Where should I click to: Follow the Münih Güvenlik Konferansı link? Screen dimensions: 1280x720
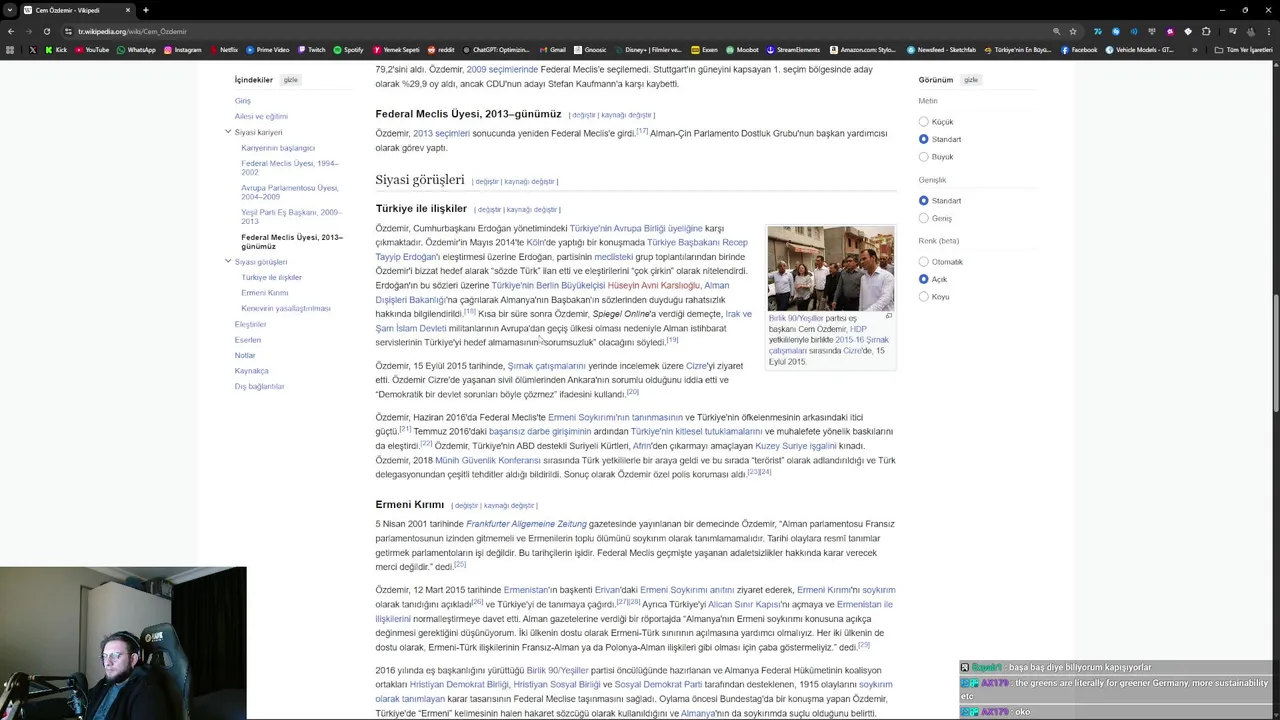488,460
